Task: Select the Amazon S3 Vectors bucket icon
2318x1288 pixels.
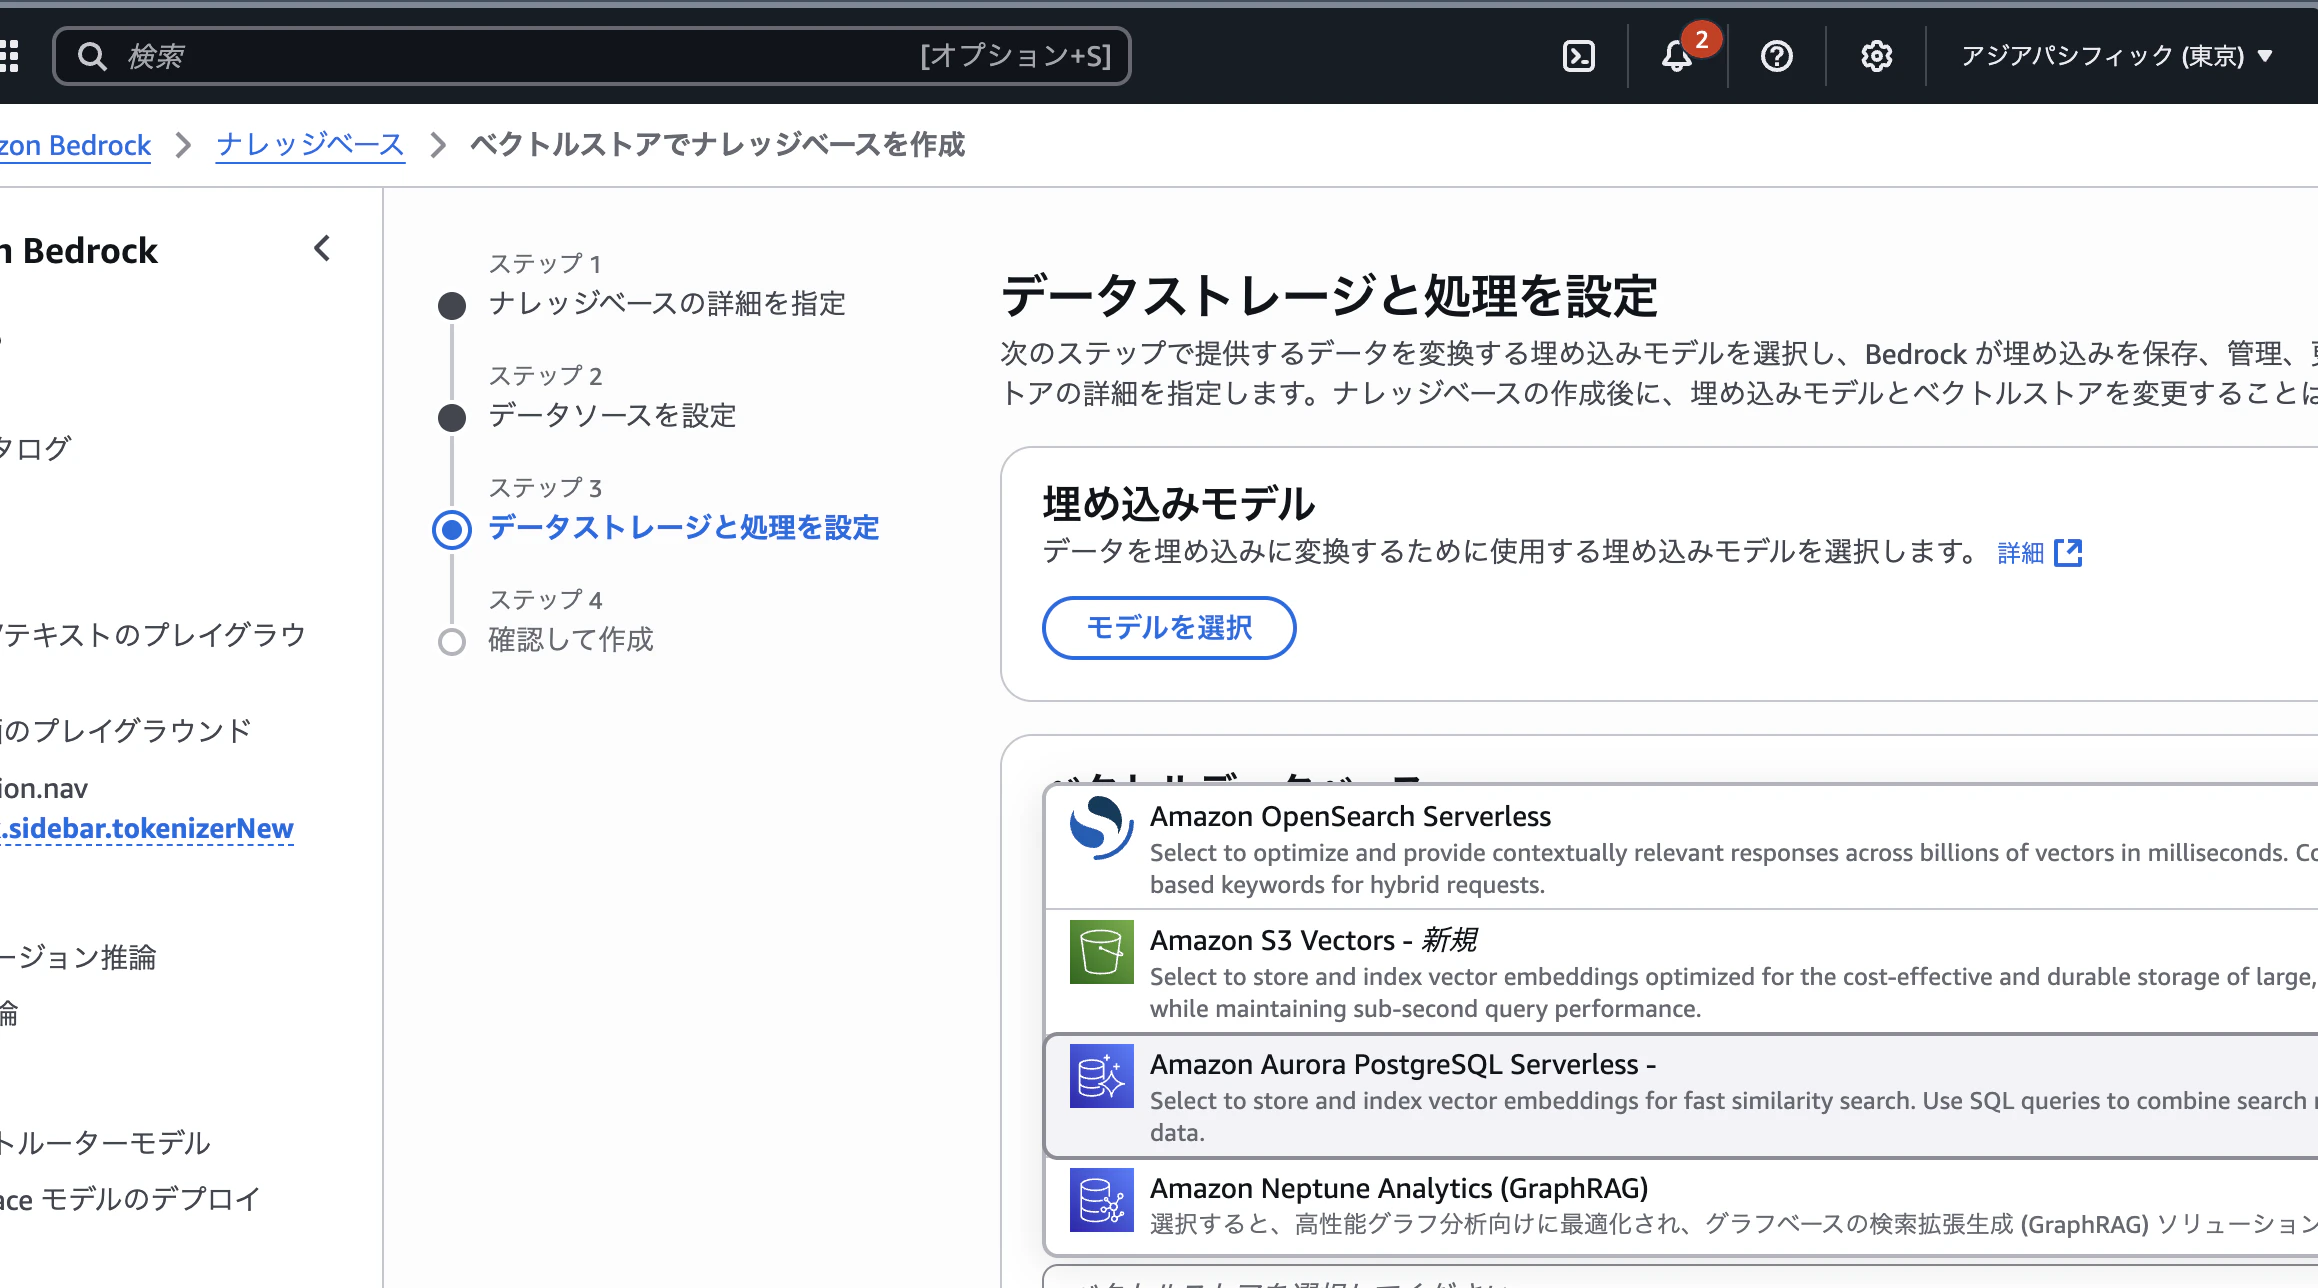Action: (1101, 952)
